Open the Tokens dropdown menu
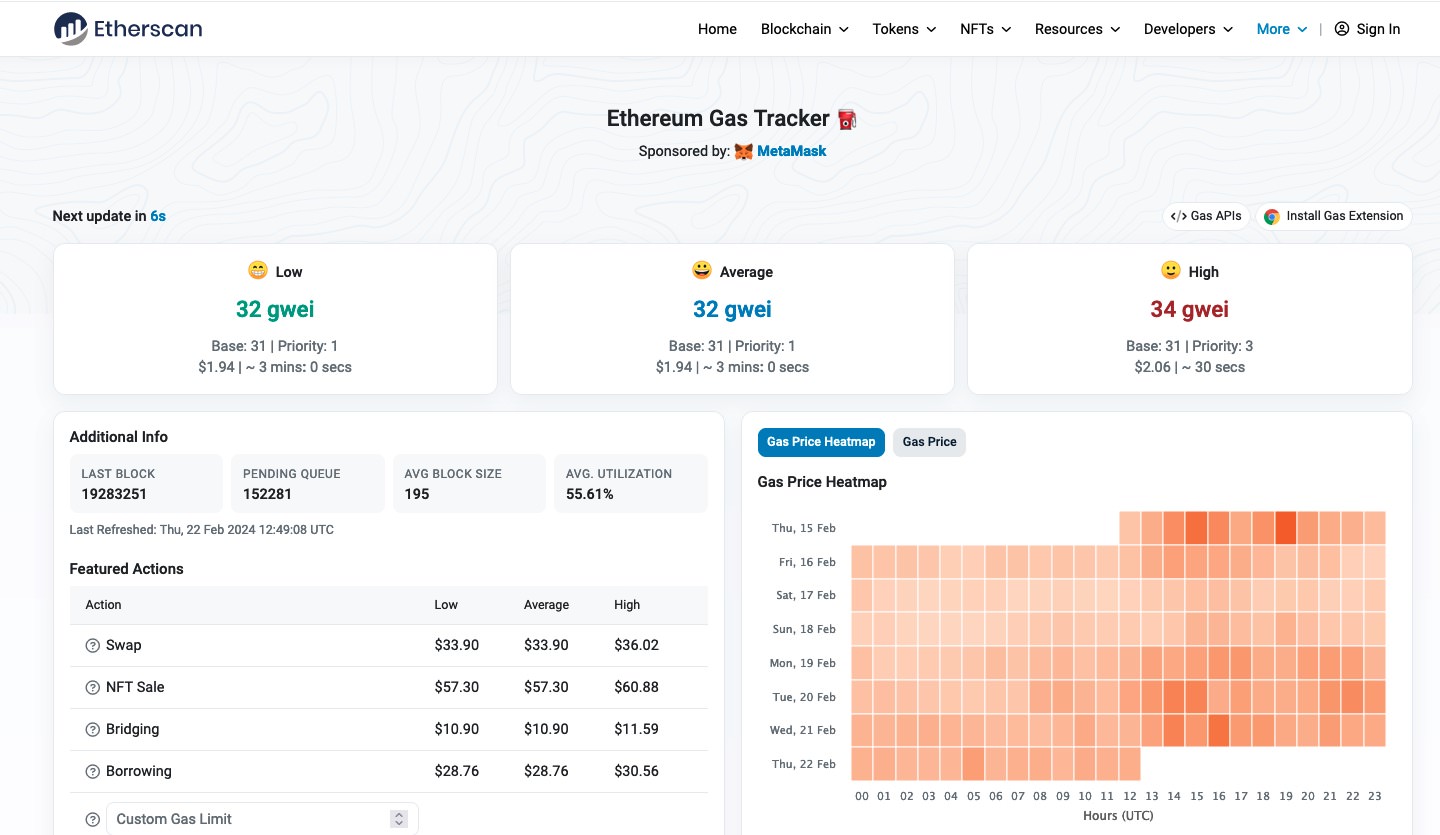This screenshot has width=1440, height=835. coord(904,29)
